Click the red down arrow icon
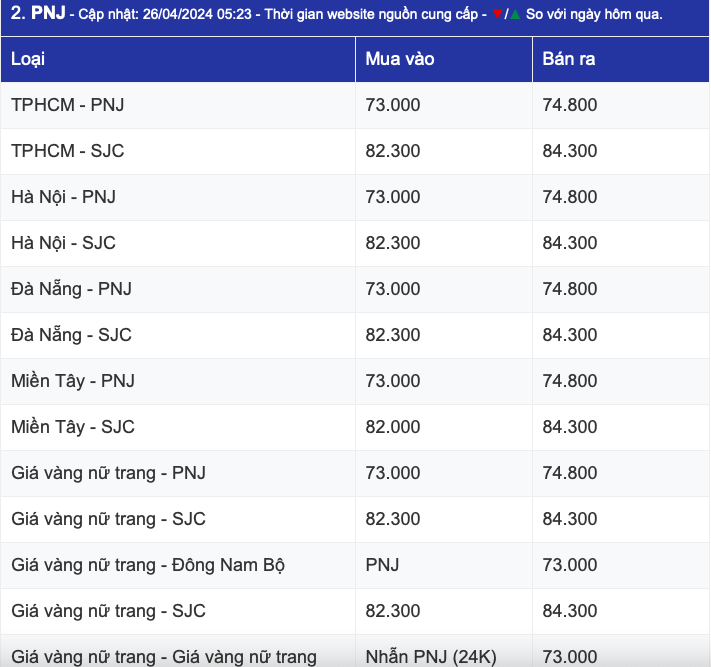The width and height of the screenshot is (711, 667). 497,14
